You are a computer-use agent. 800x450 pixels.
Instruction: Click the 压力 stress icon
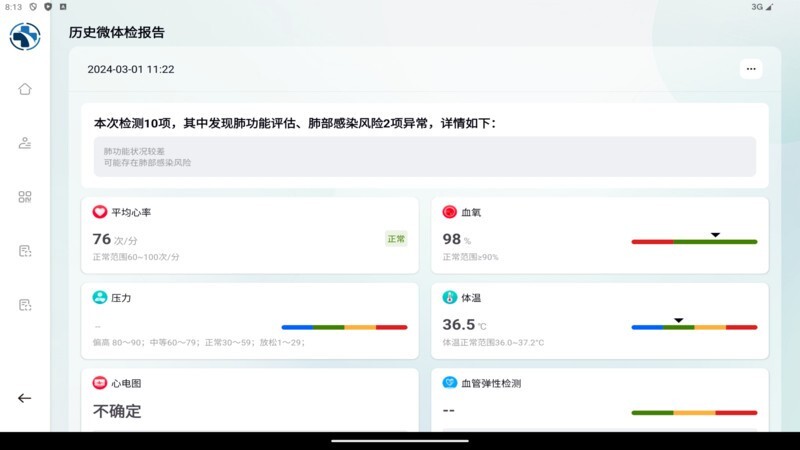click(x=100, y=298)
